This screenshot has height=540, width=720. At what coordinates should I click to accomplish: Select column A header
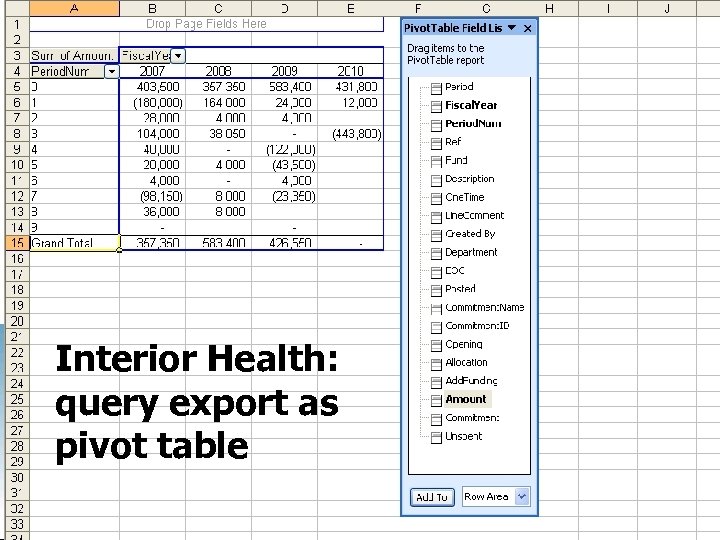click(x=74, y=8)
